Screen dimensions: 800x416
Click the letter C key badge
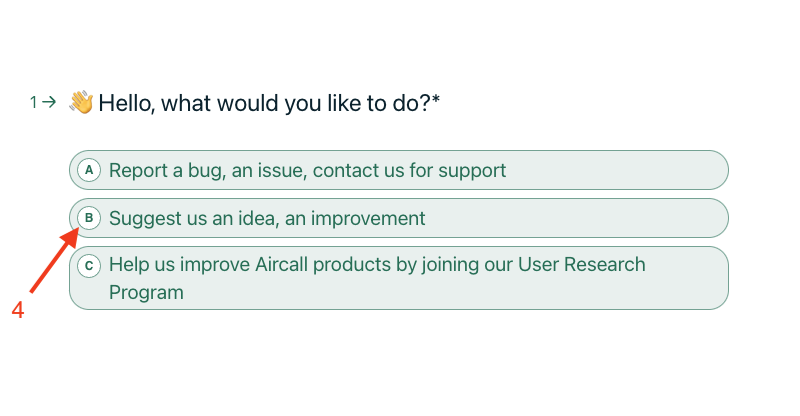tap(89, 266)
